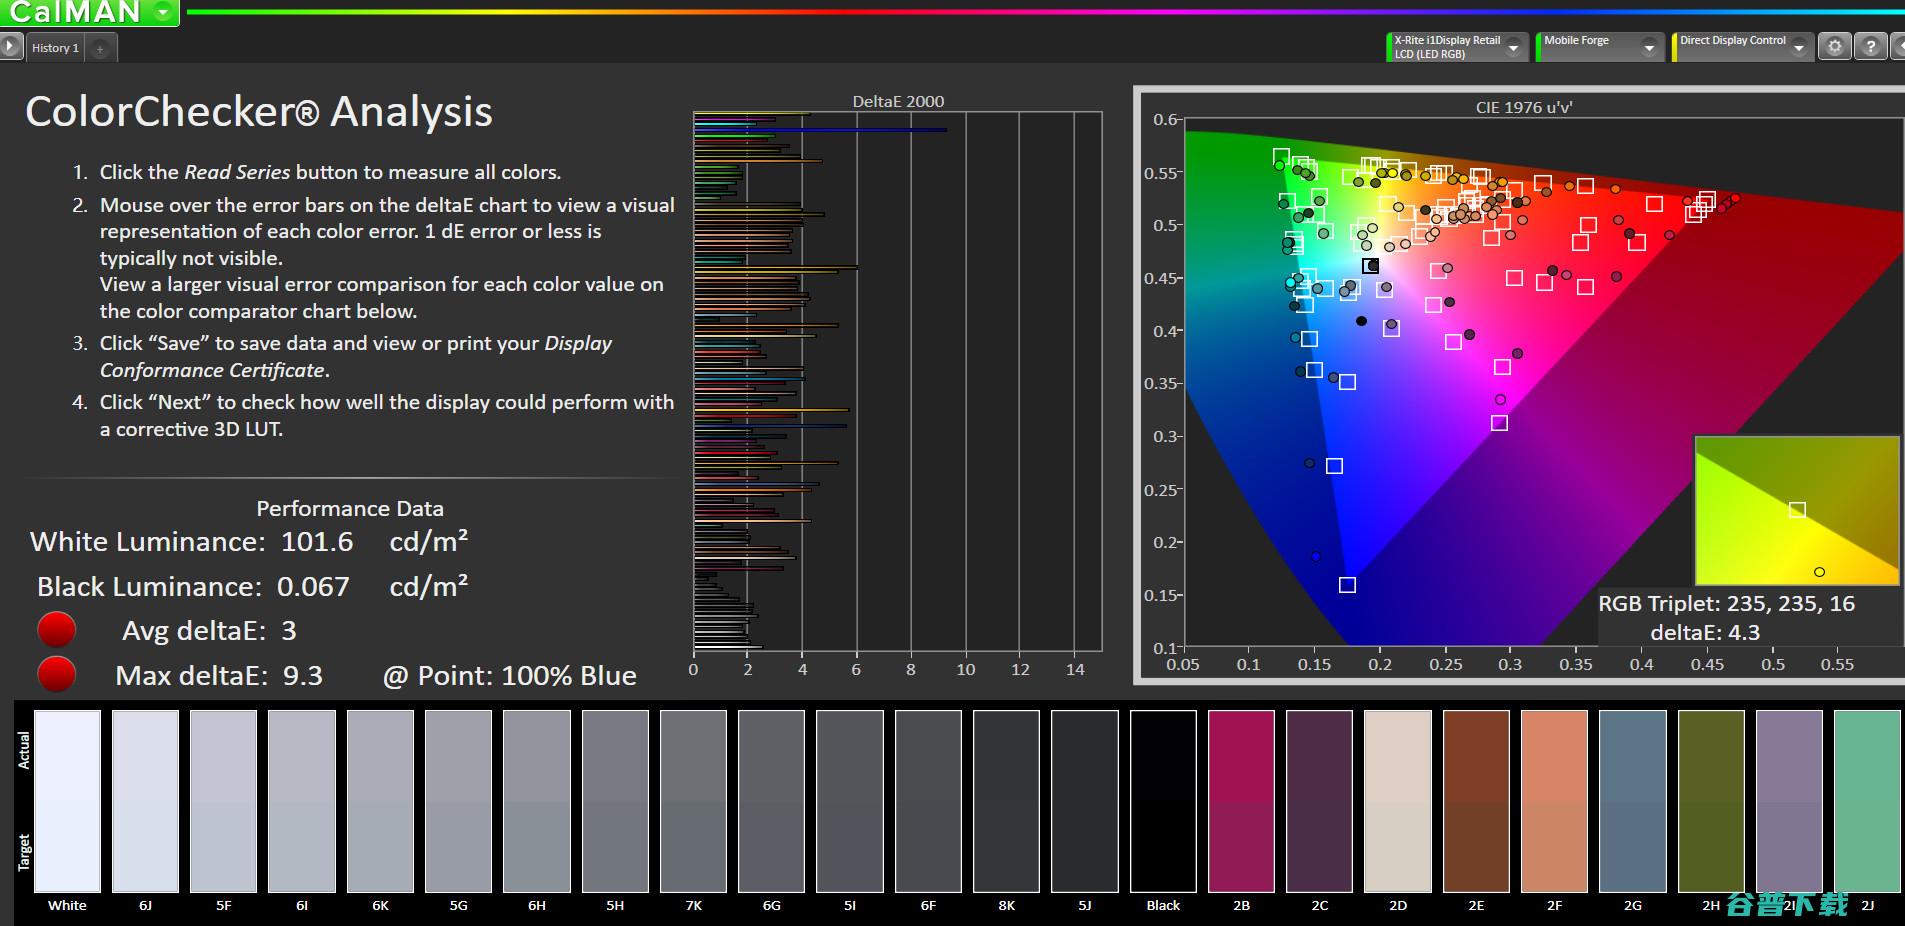Pick the 2E brown swatch
This screenshot has height=926, width=1905.
pos(1476,801)
